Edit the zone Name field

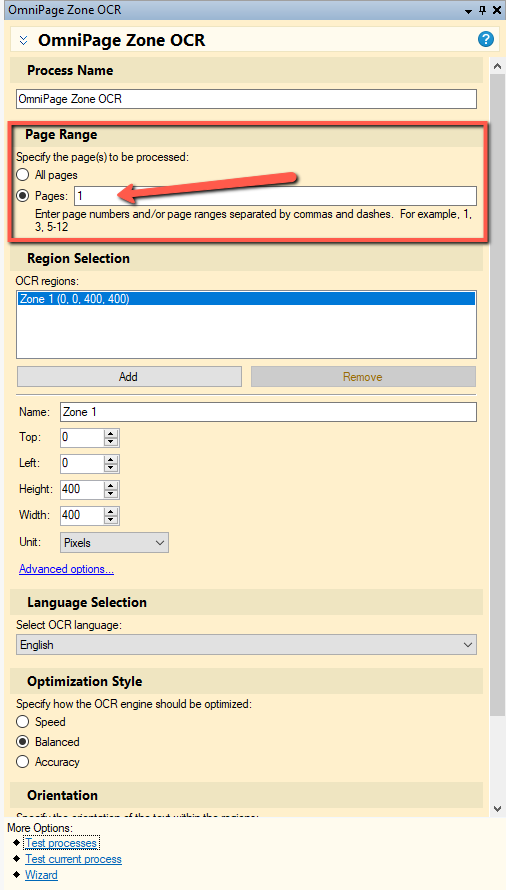click(268, 412)
